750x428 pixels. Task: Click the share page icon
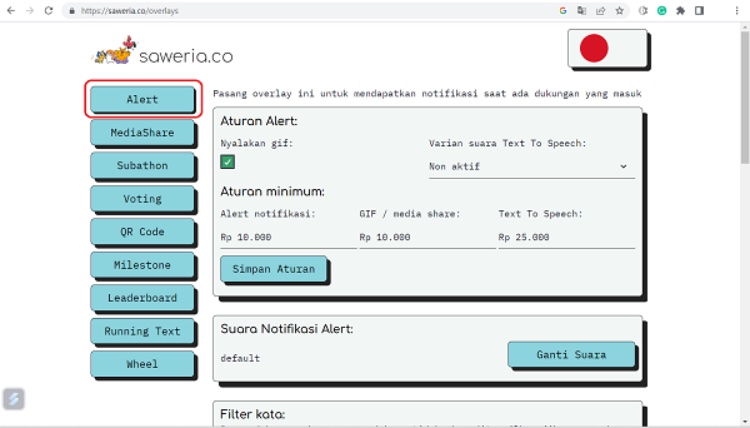pyautogui.click(x=600, y=11)
